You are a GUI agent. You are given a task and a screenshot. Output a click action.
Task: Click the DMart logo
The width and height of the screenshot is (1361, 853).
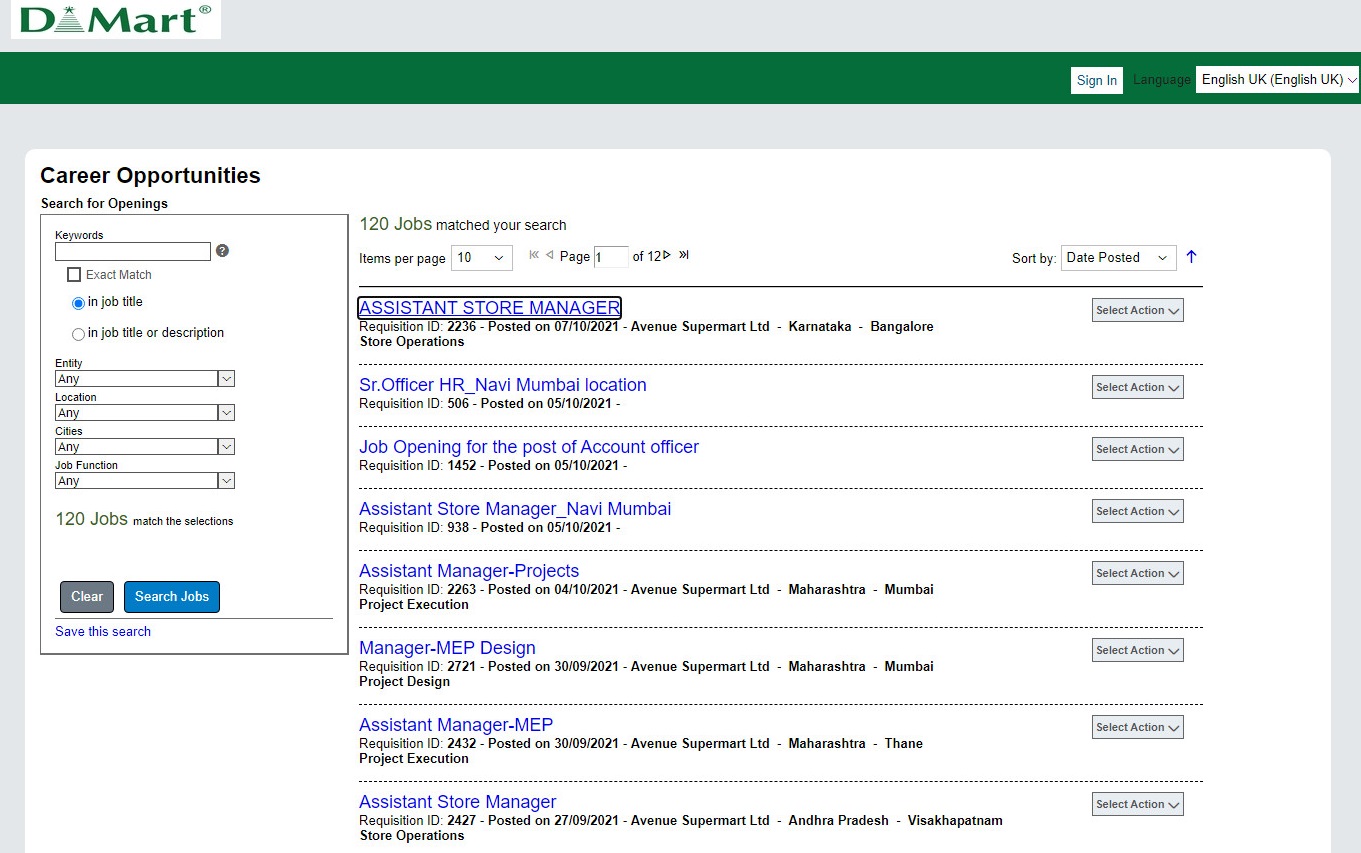coord(116,20)
